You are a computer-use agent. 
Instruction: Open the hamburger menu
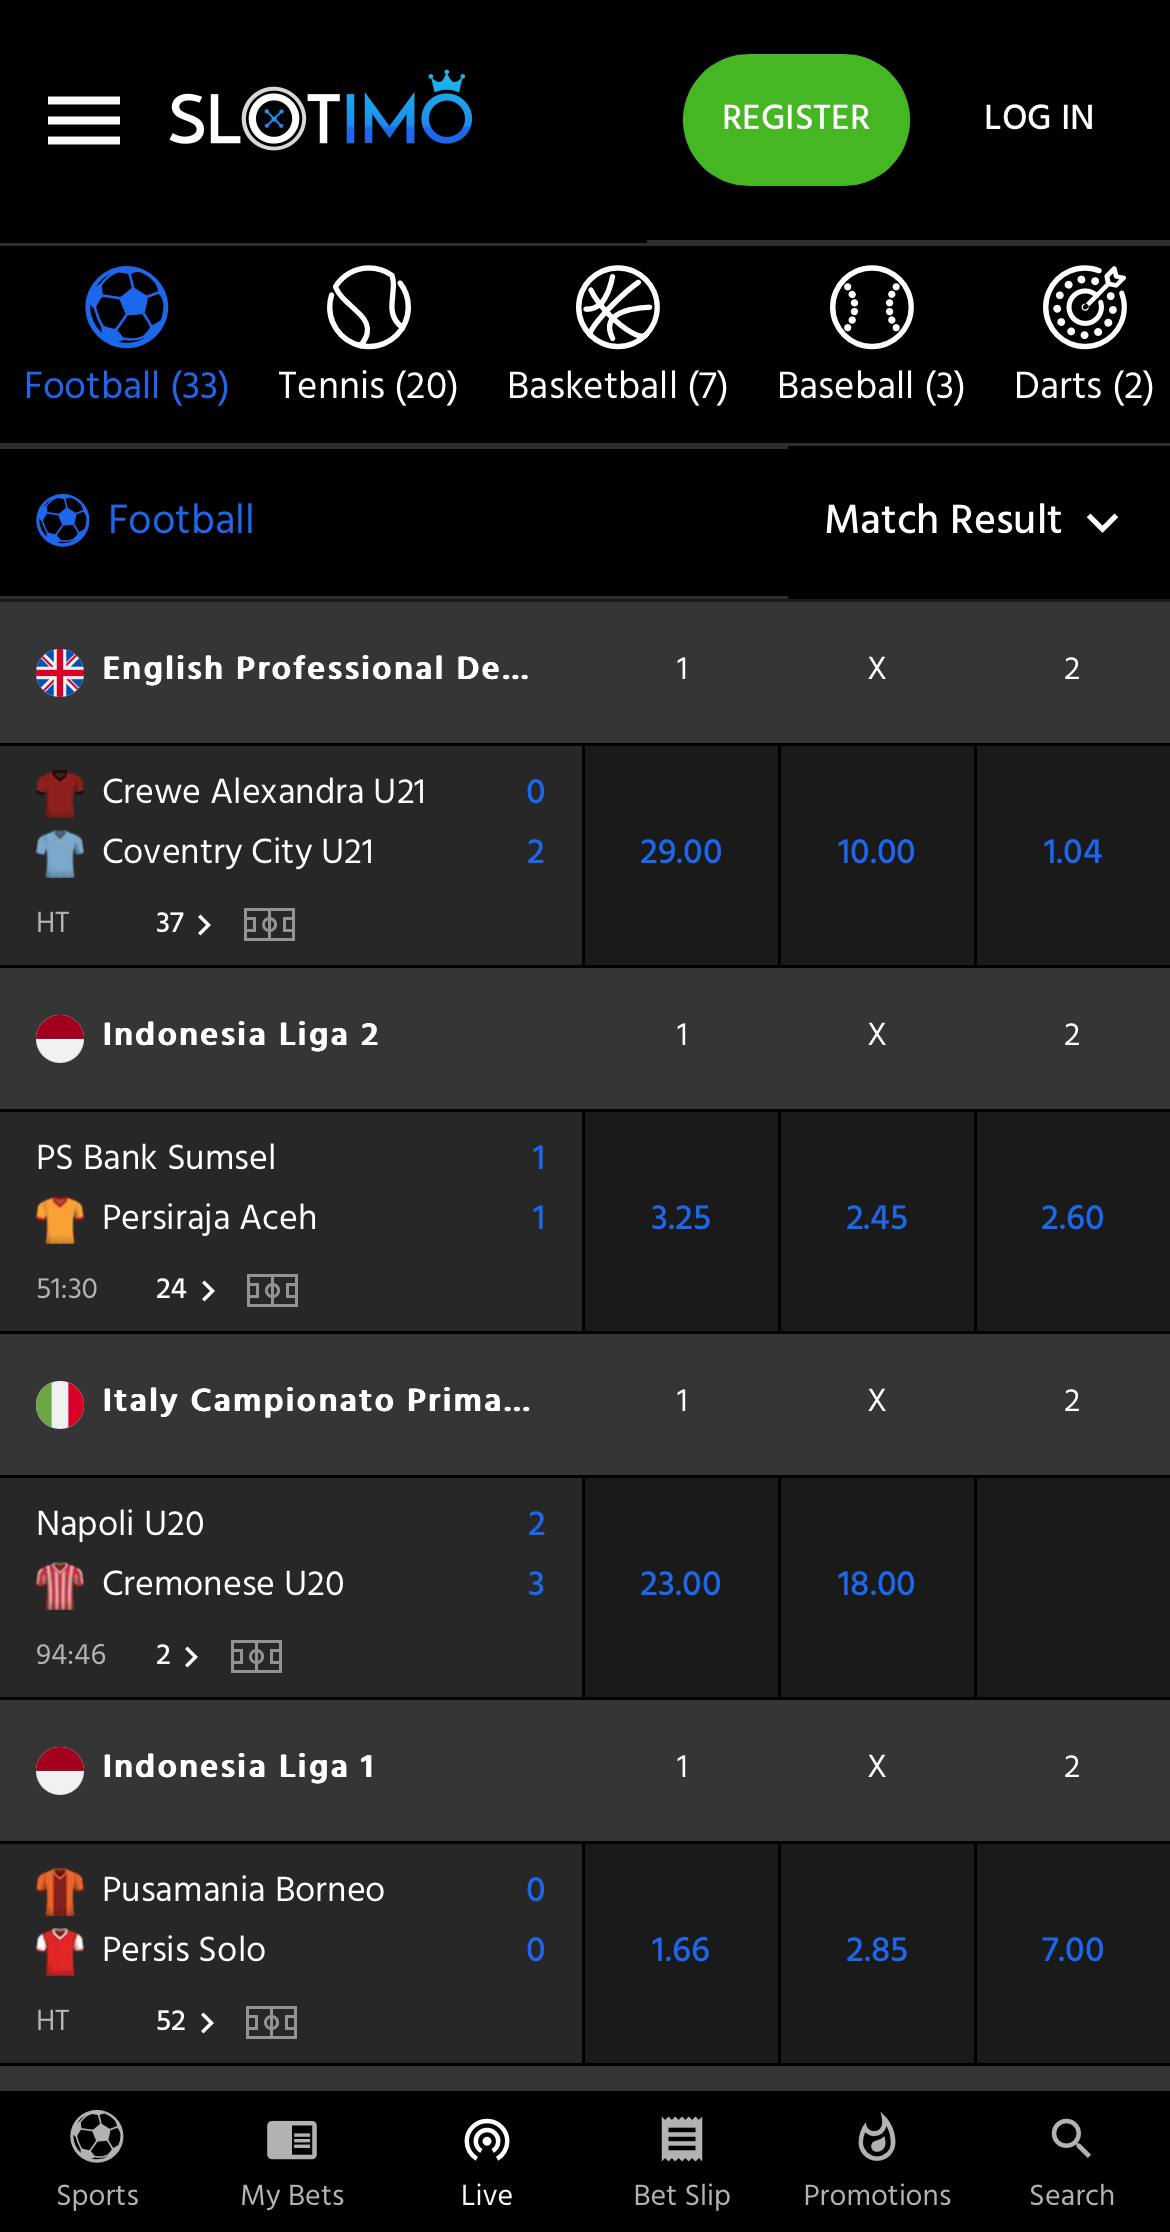[84, 120]
